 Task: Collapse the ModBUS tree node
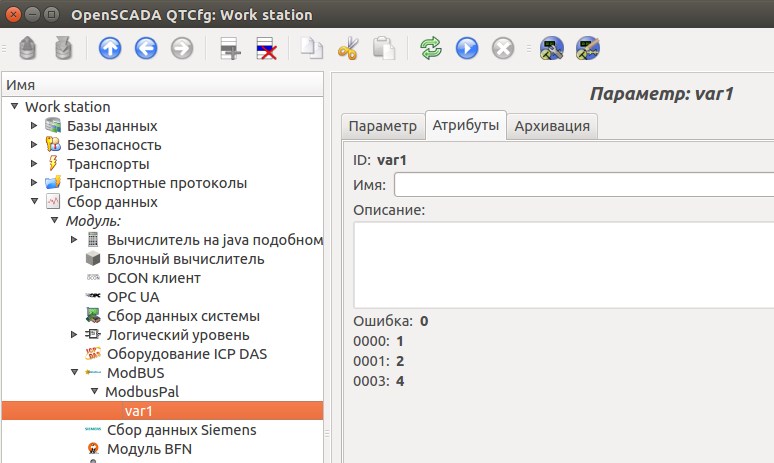pyautogui.click(x=74, y=372)
